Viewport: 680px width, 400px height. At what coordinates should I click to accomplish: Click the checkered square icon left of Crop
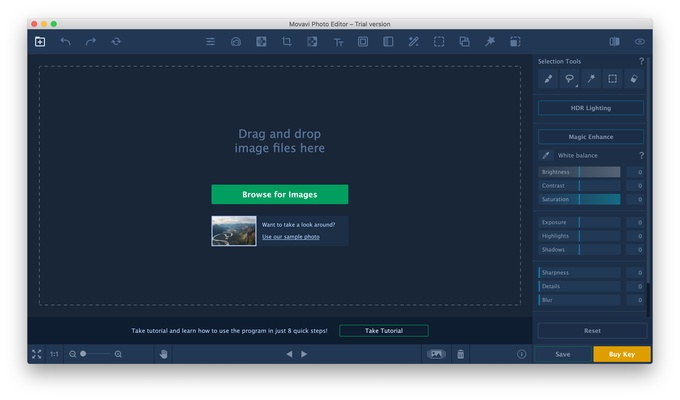point(261,42)
